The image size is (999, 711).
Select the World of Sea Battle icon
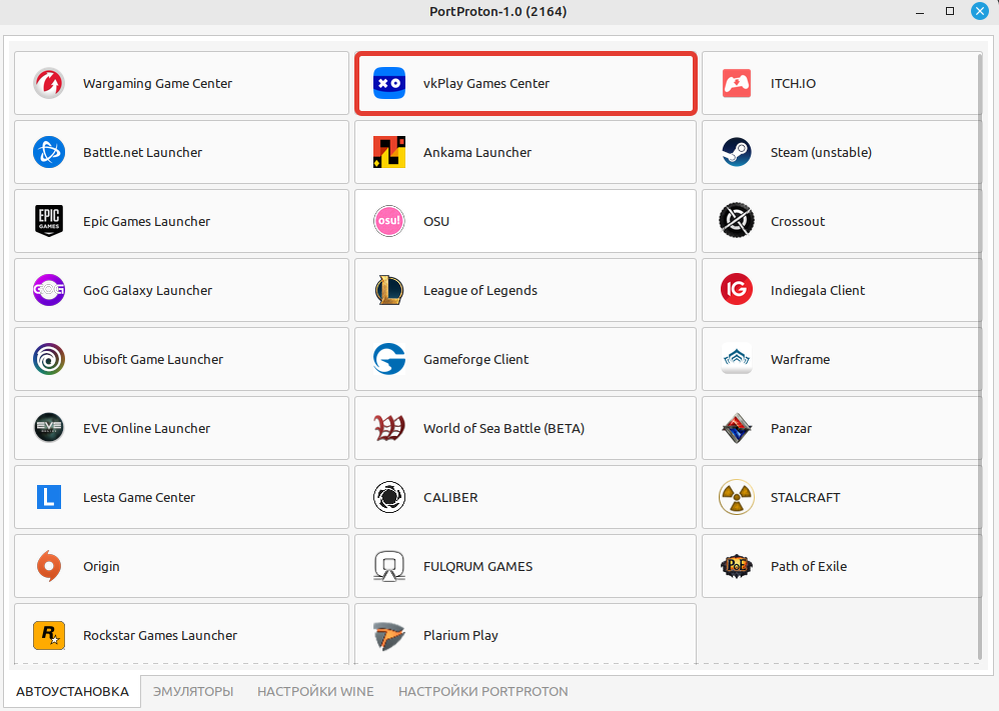click(x=389, y=428)
